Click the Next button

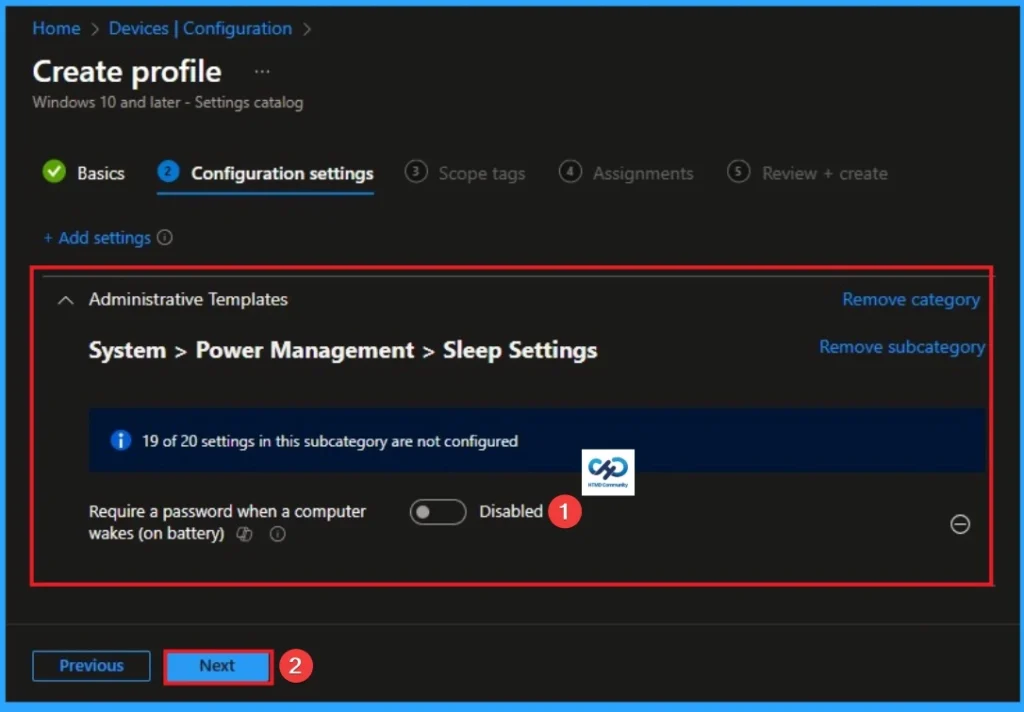click(x=217, y=665)
